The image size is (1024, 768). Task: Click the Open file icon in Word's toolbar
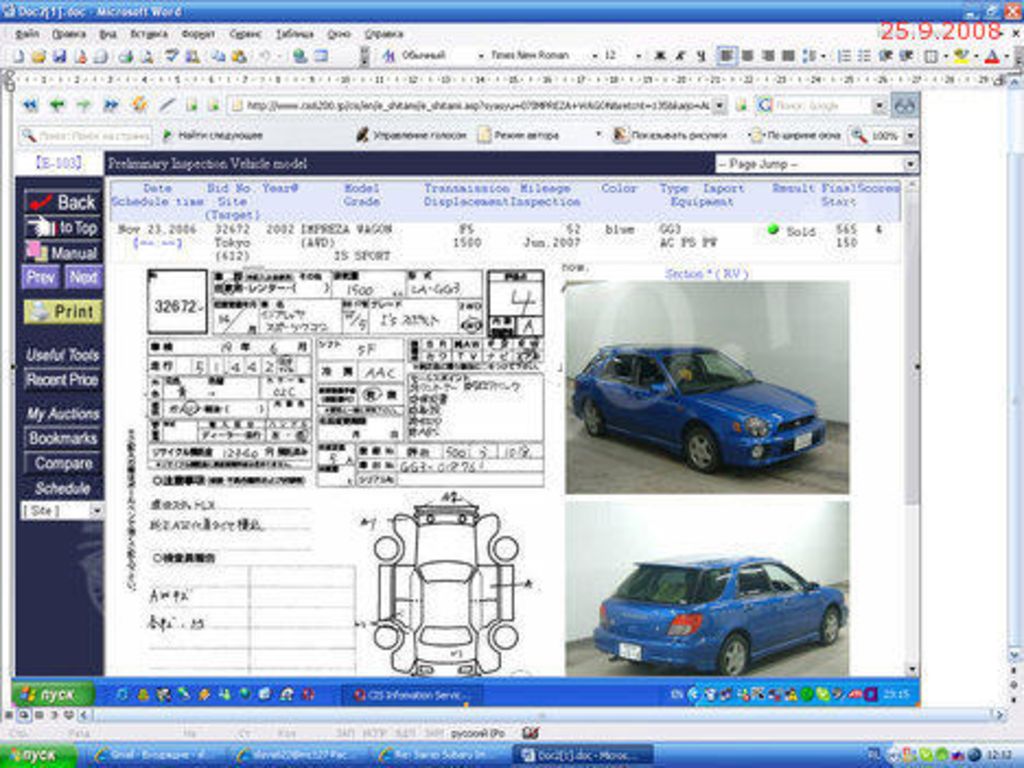point(38,57)
